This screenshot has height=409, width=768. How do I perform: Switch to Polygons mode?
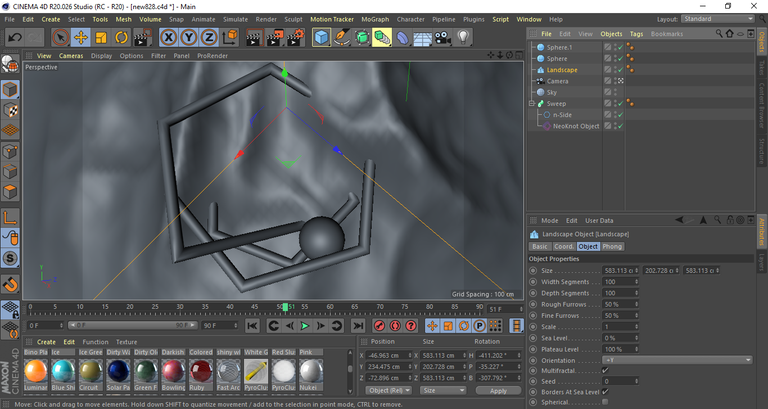click(x=10, y=192)
